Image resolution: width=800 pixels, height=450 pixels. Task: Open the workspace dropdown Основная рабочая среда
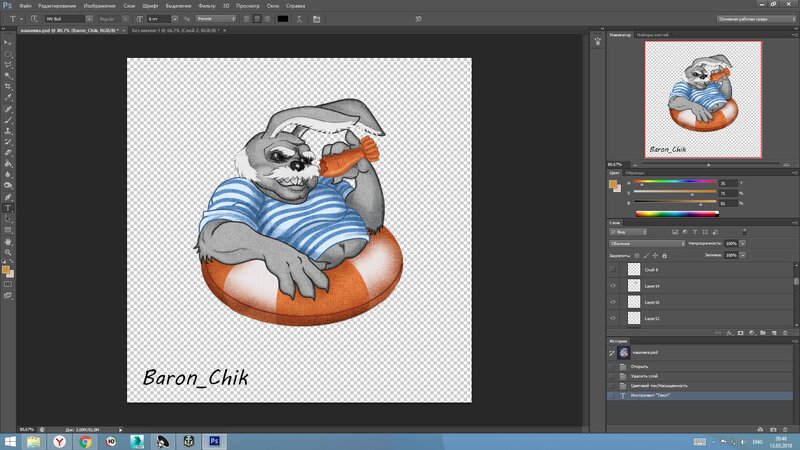(x=755, y=18)
